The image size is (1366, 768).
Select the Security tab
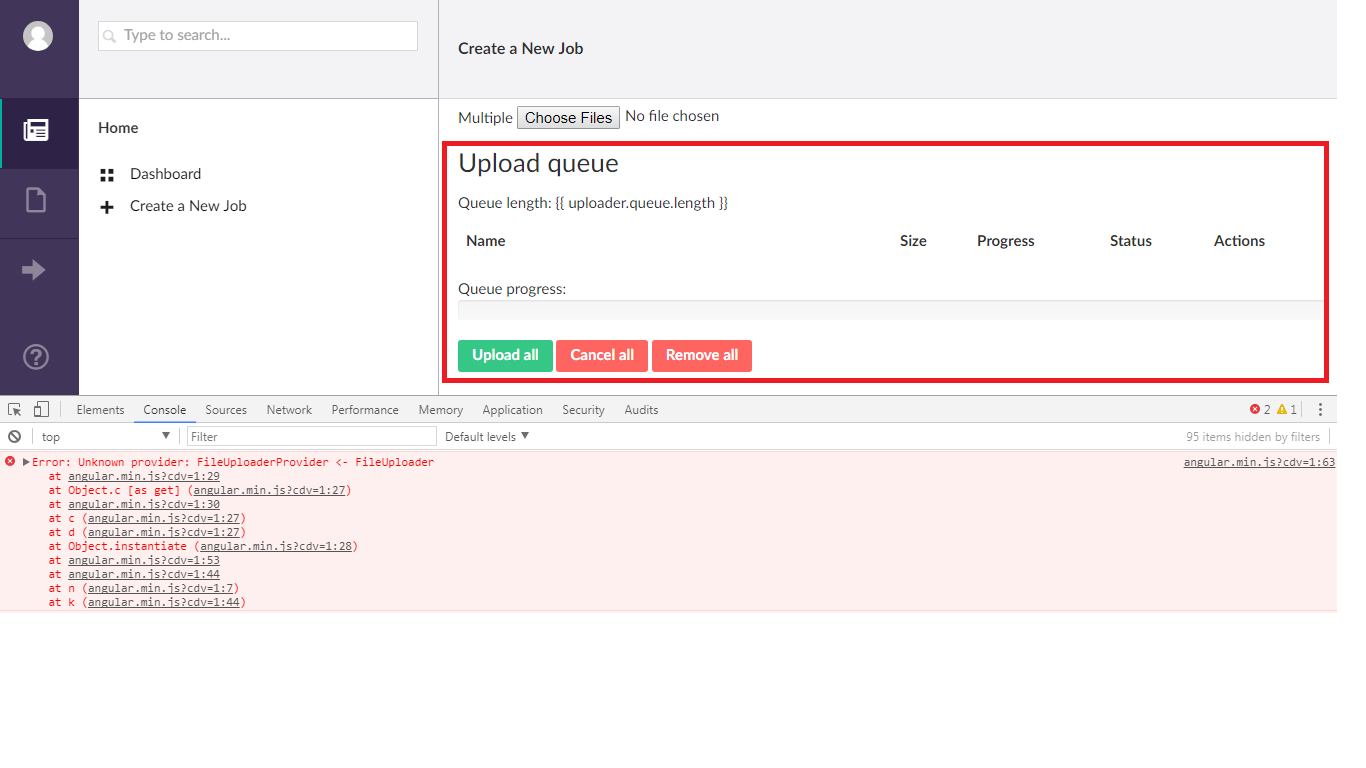pyautogui.click(x=583, y=409)
